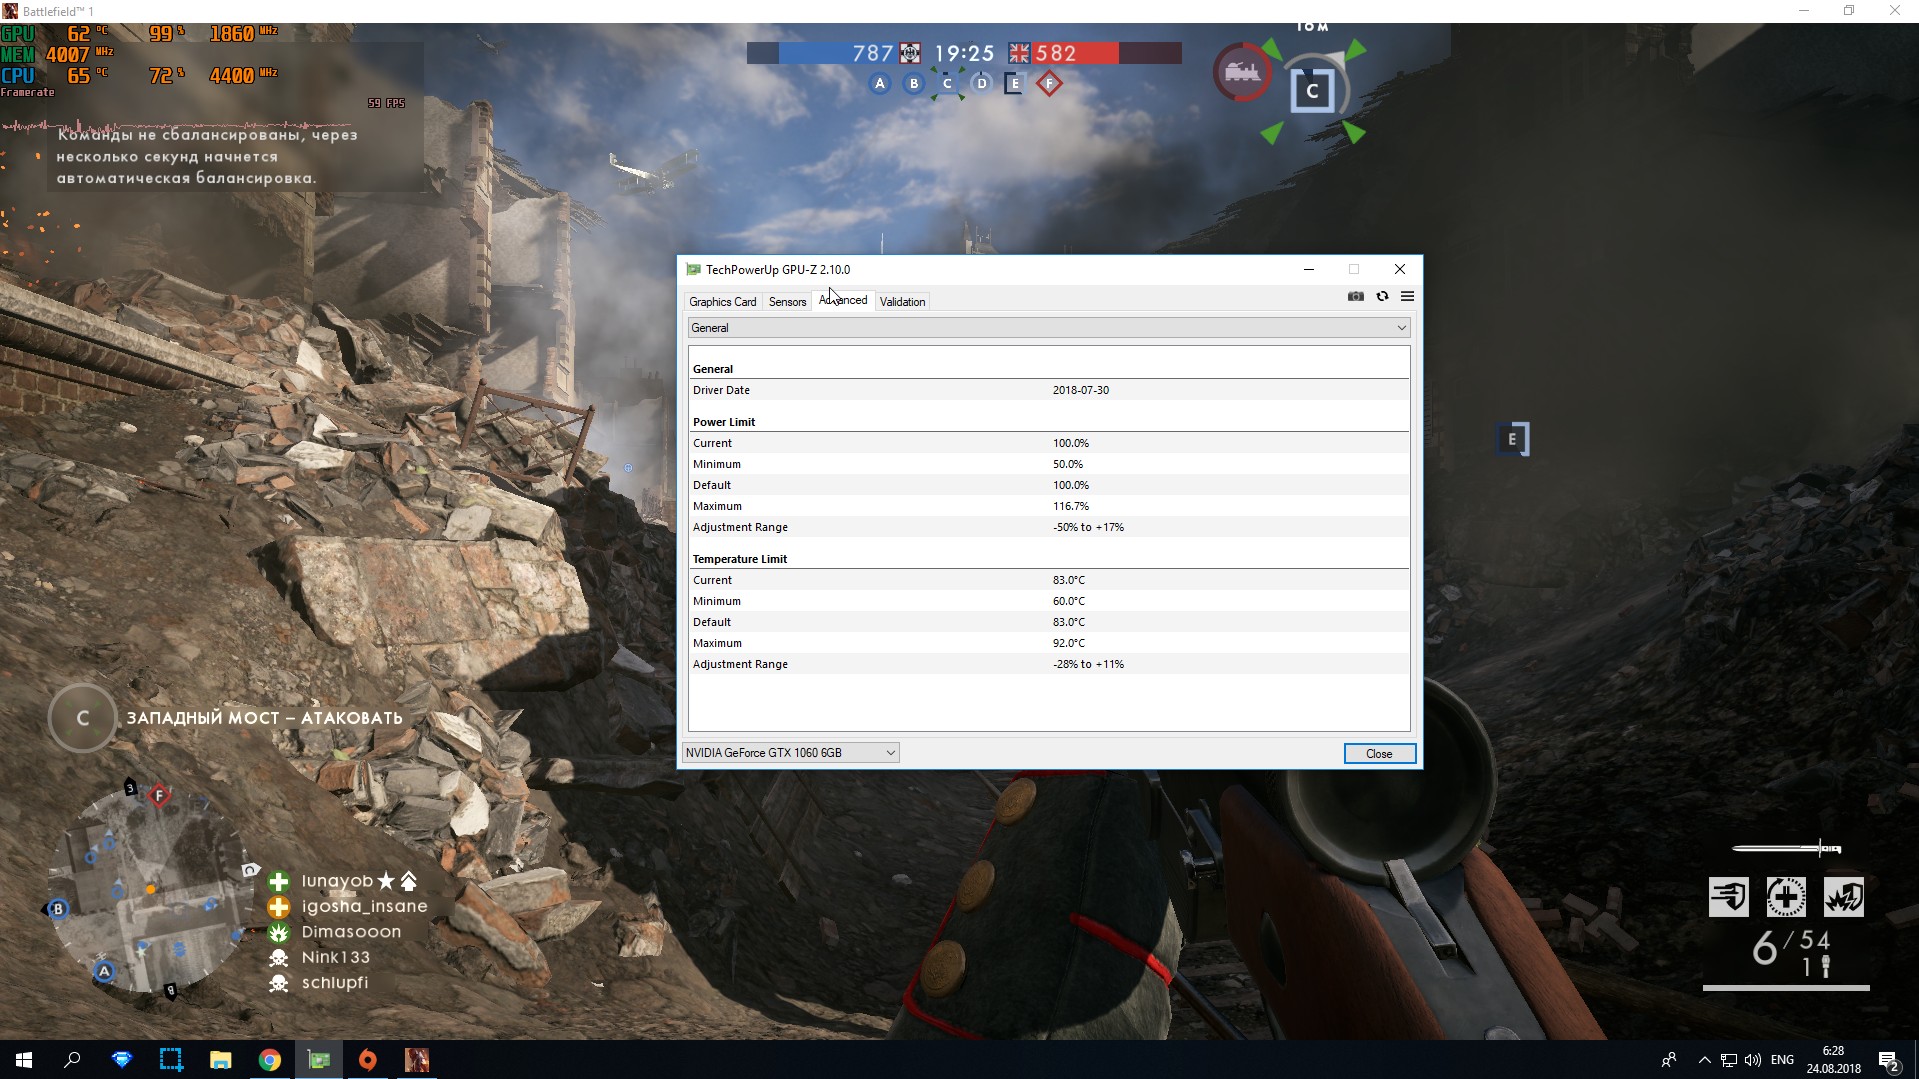Viewport: 1919px width, 1079px height.
Task: Open the GPU-Z hamburger menu
Action: 1407,296
